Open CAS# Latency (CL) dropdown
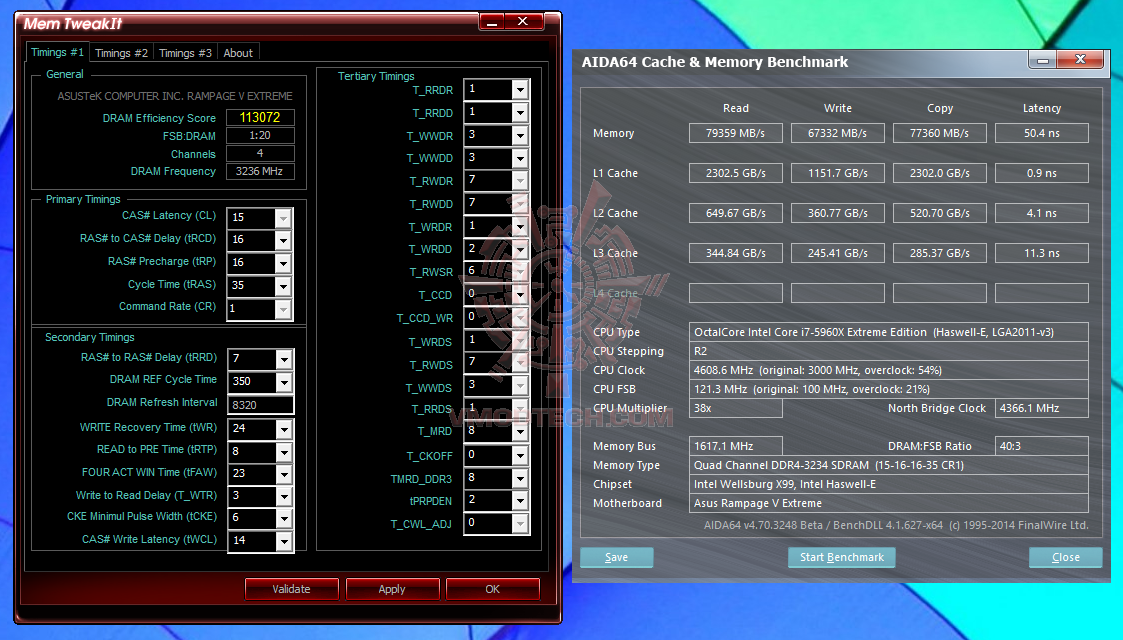 [284, 218]
